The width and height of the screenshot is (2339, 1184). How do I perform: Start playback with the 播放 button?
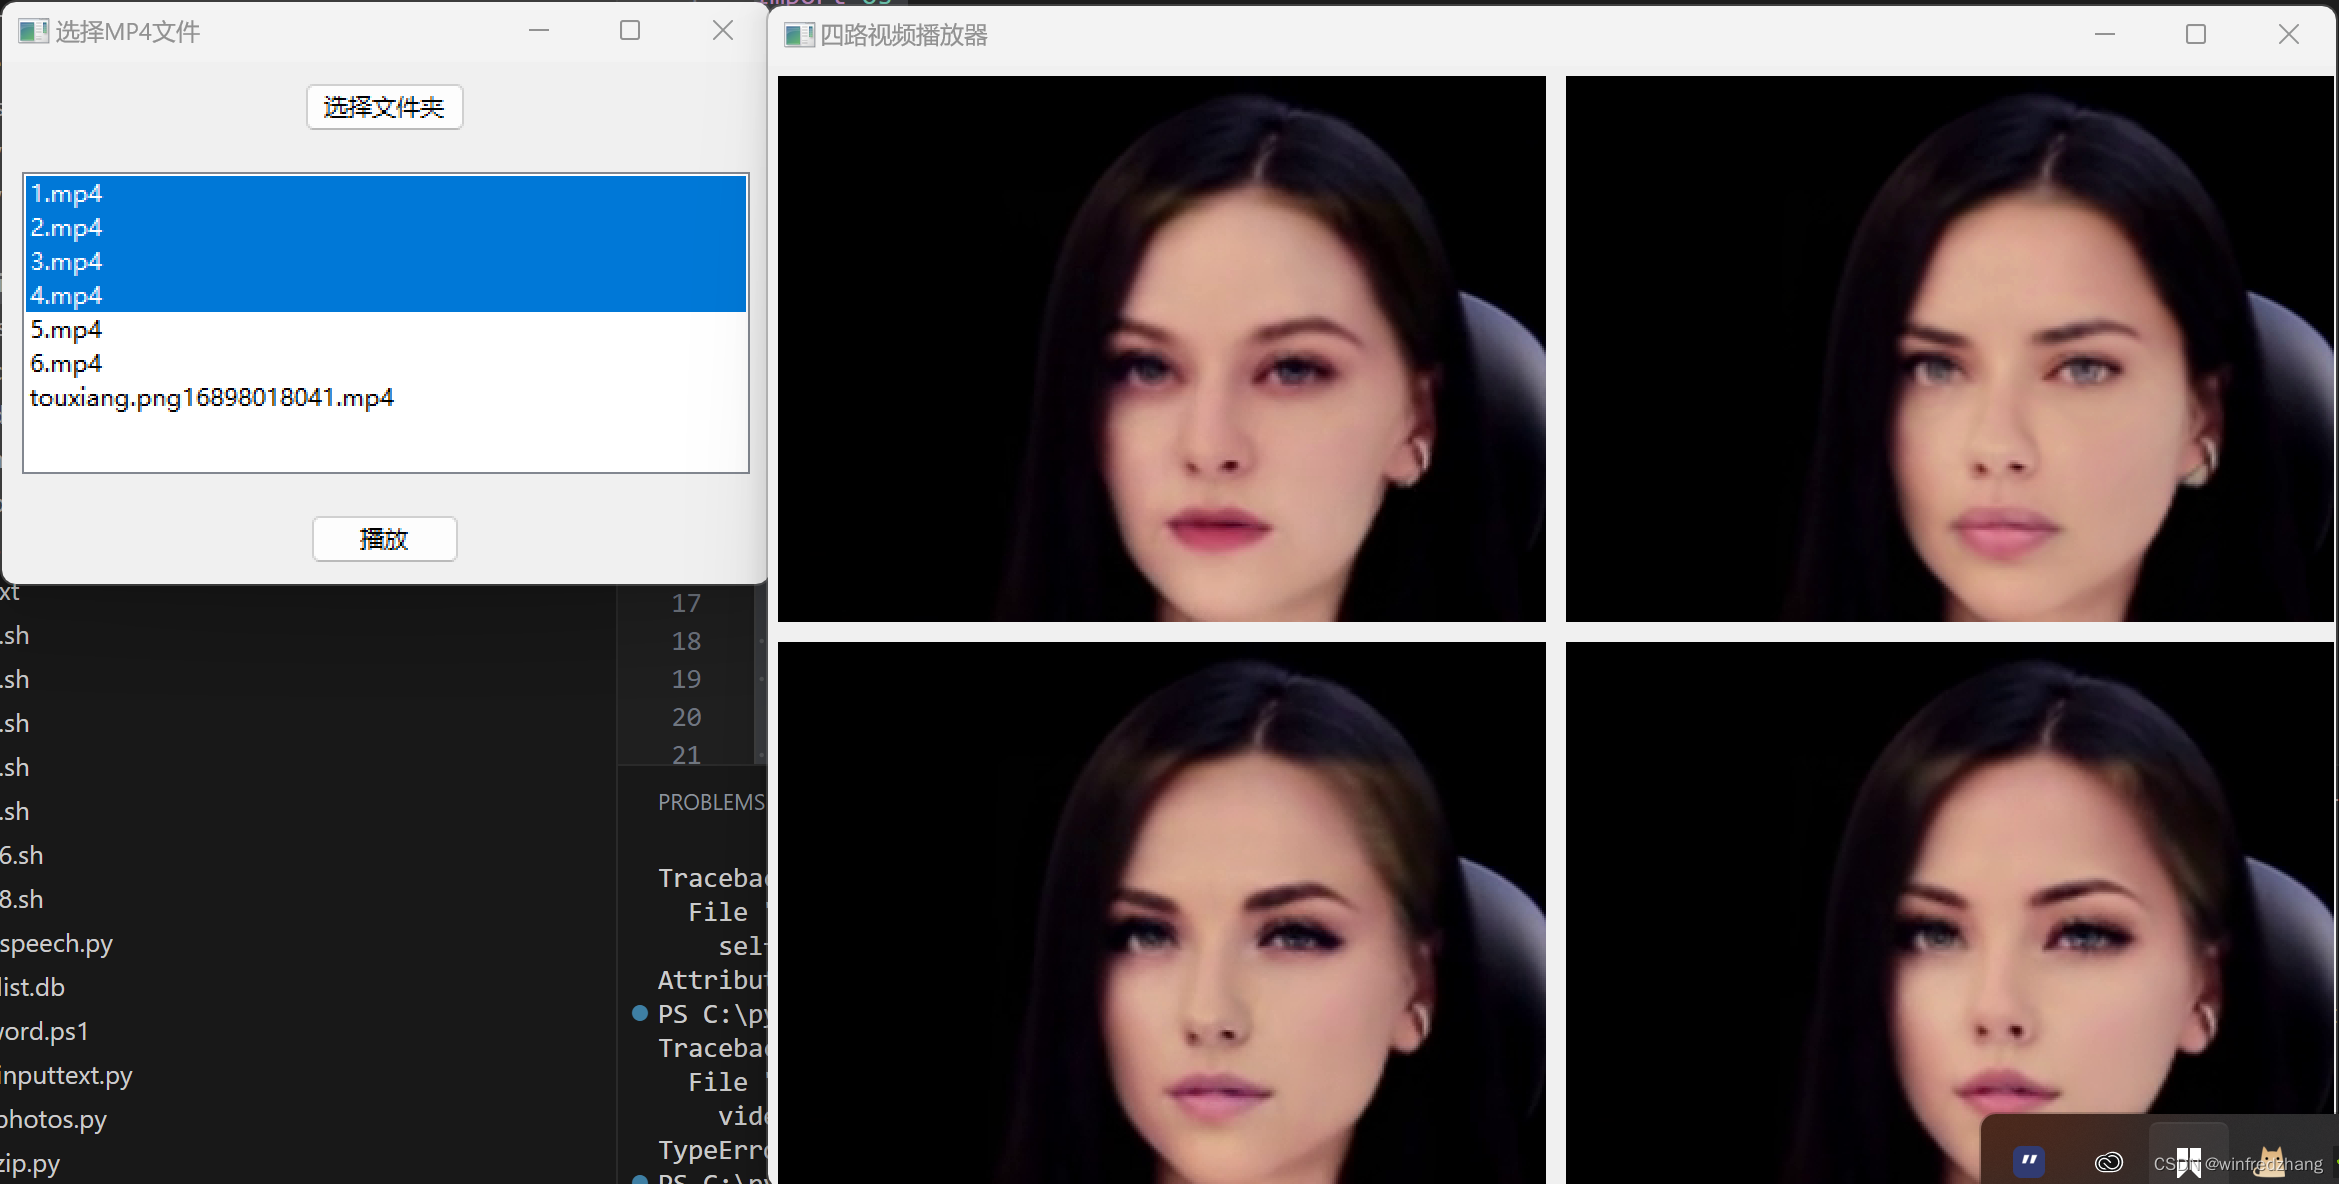click(384, 539)
